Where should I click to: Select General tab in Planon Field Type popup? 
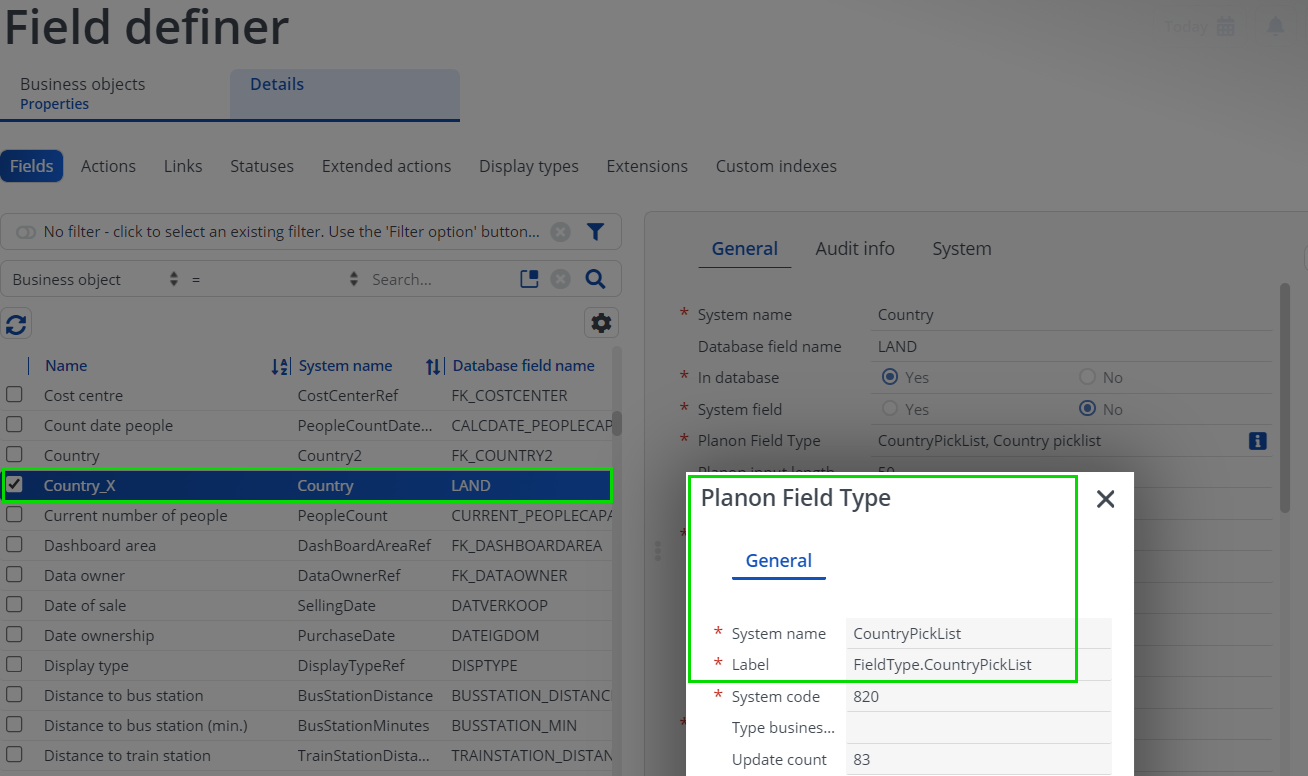pos(779,561)
